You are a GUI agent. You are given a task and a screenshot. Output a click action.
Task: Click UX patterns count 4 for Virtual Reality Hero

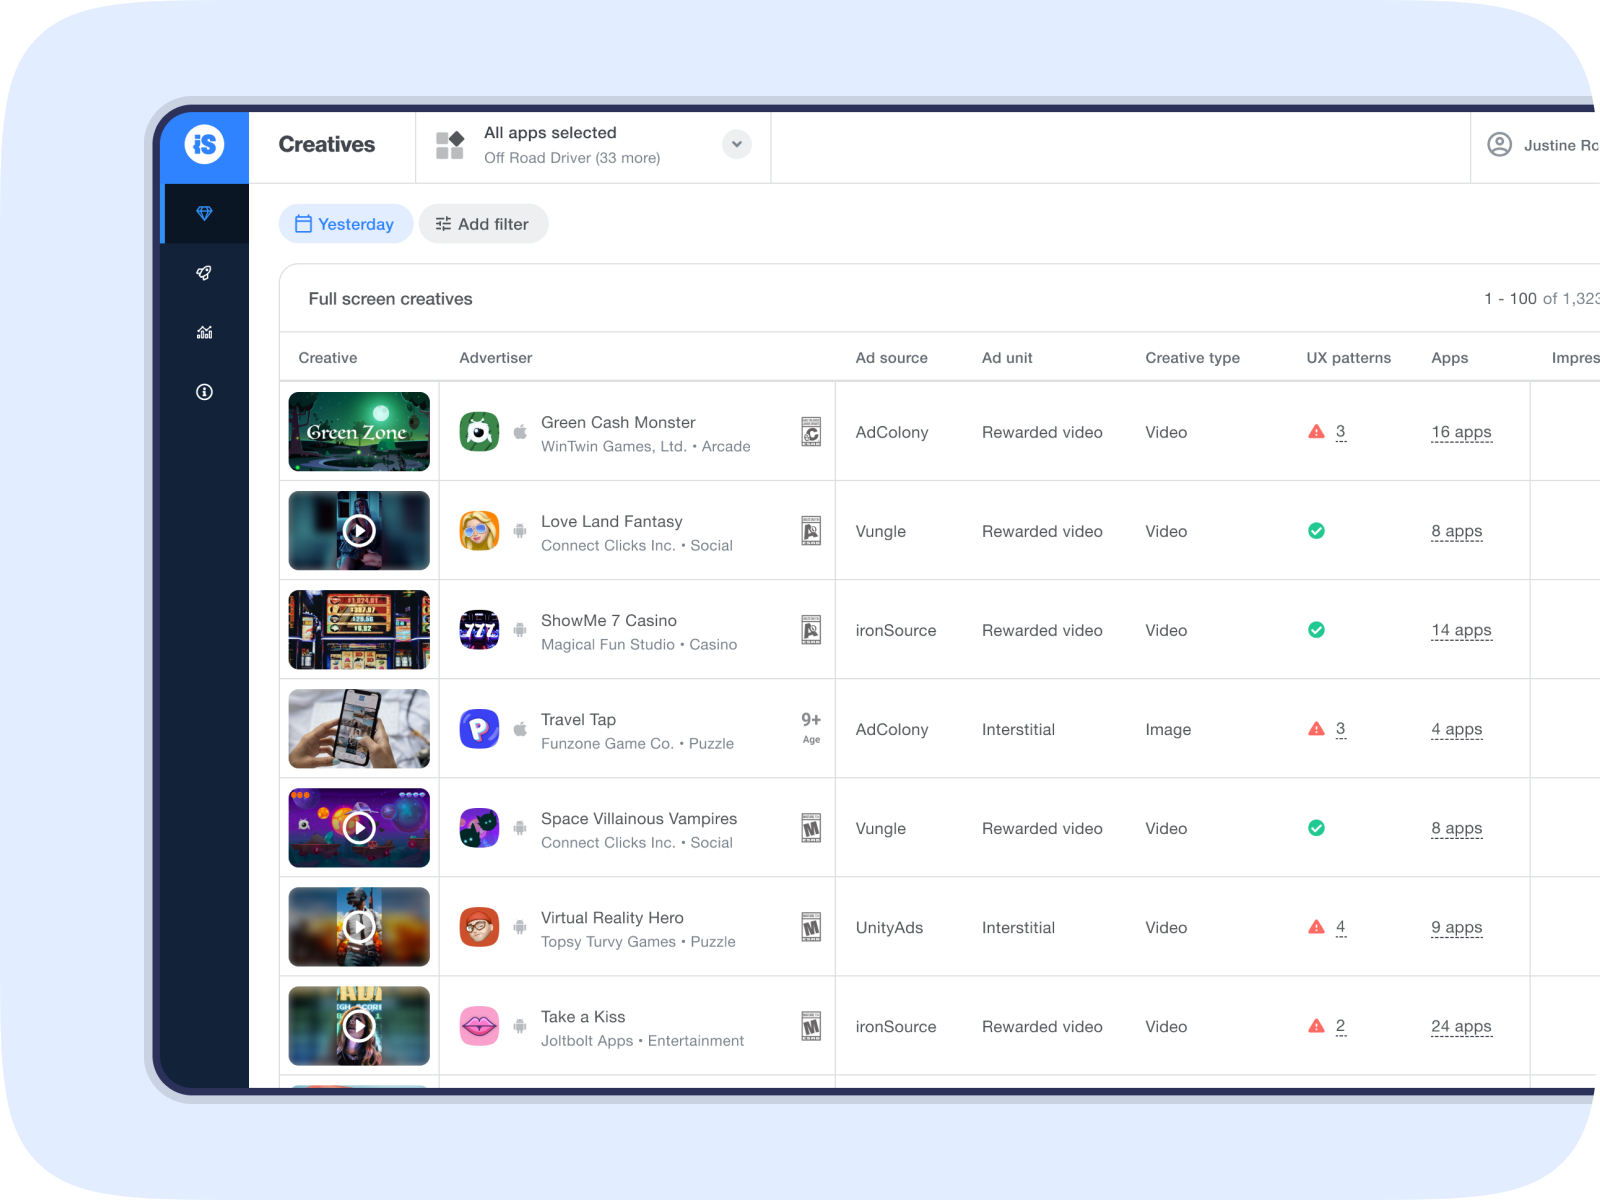(1340, 927)
